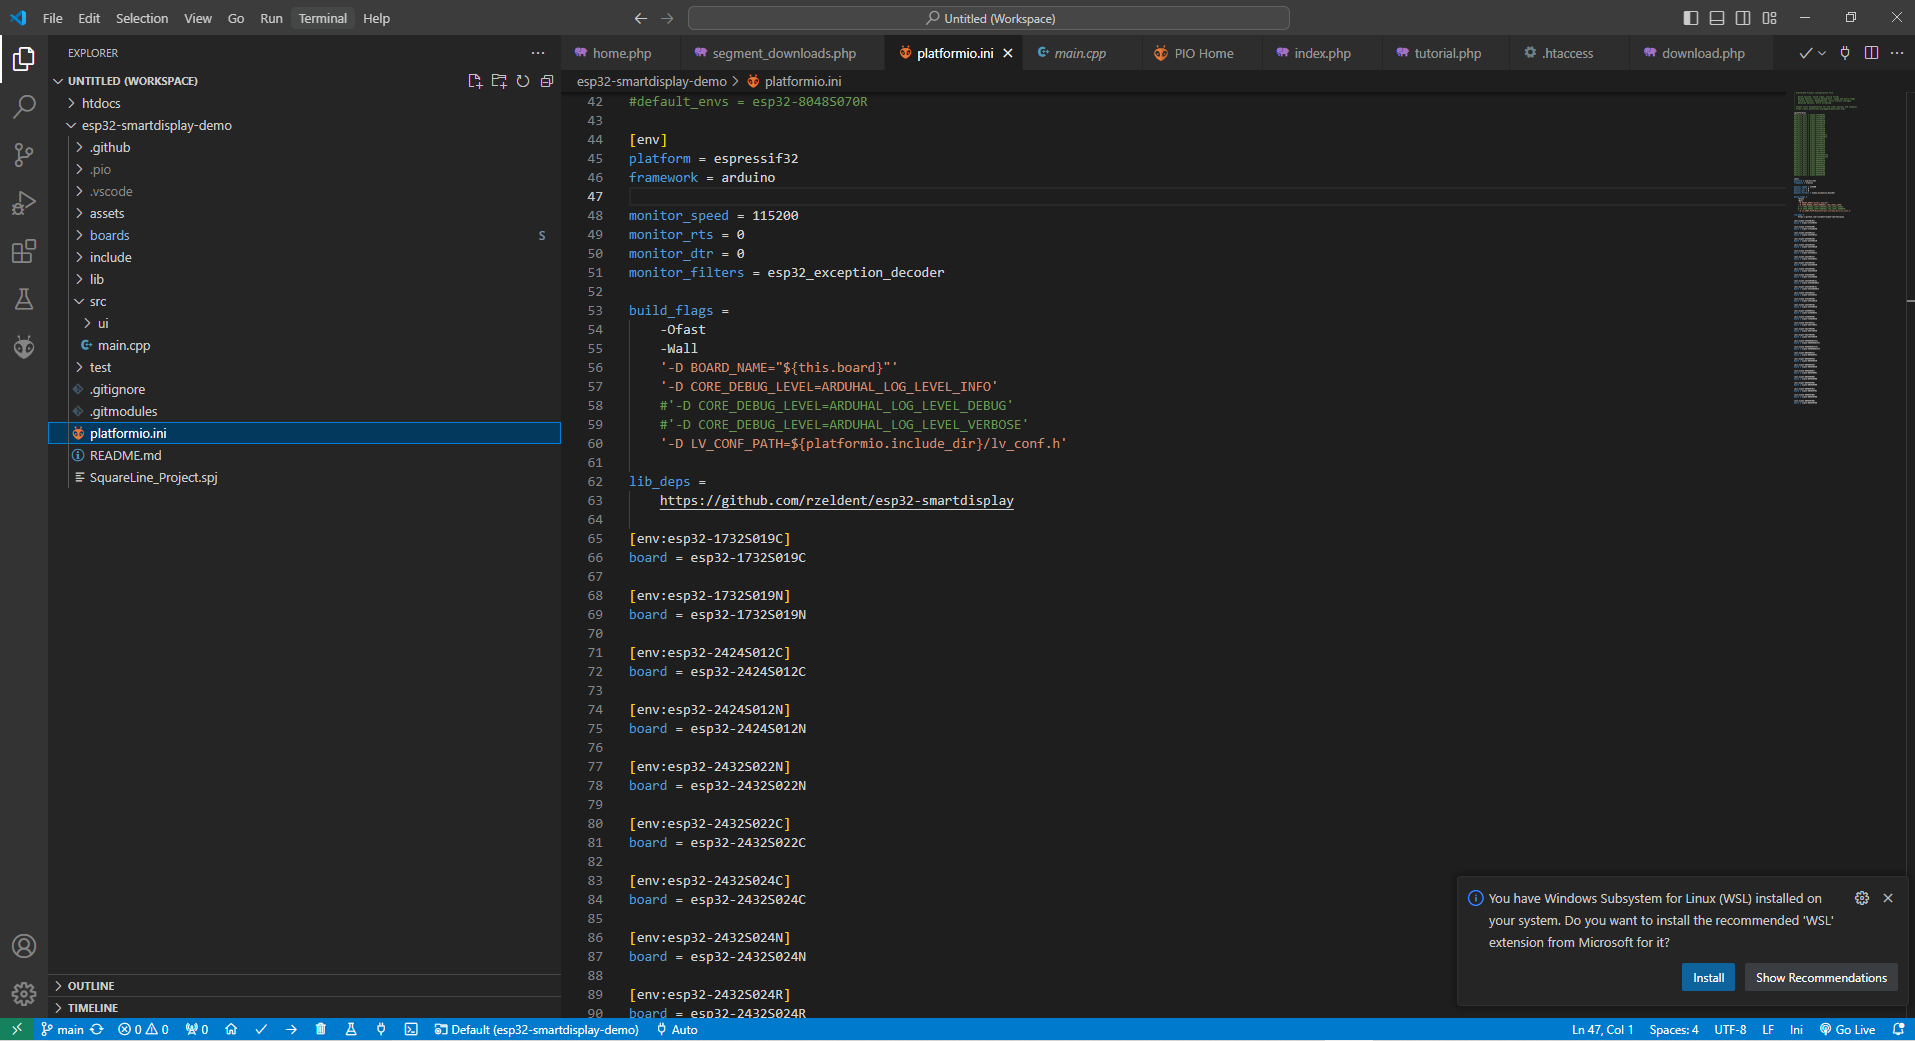Switch to the .htaccess tab
Viewport: 1915px width, 1041px height.
coord(1567,53)
